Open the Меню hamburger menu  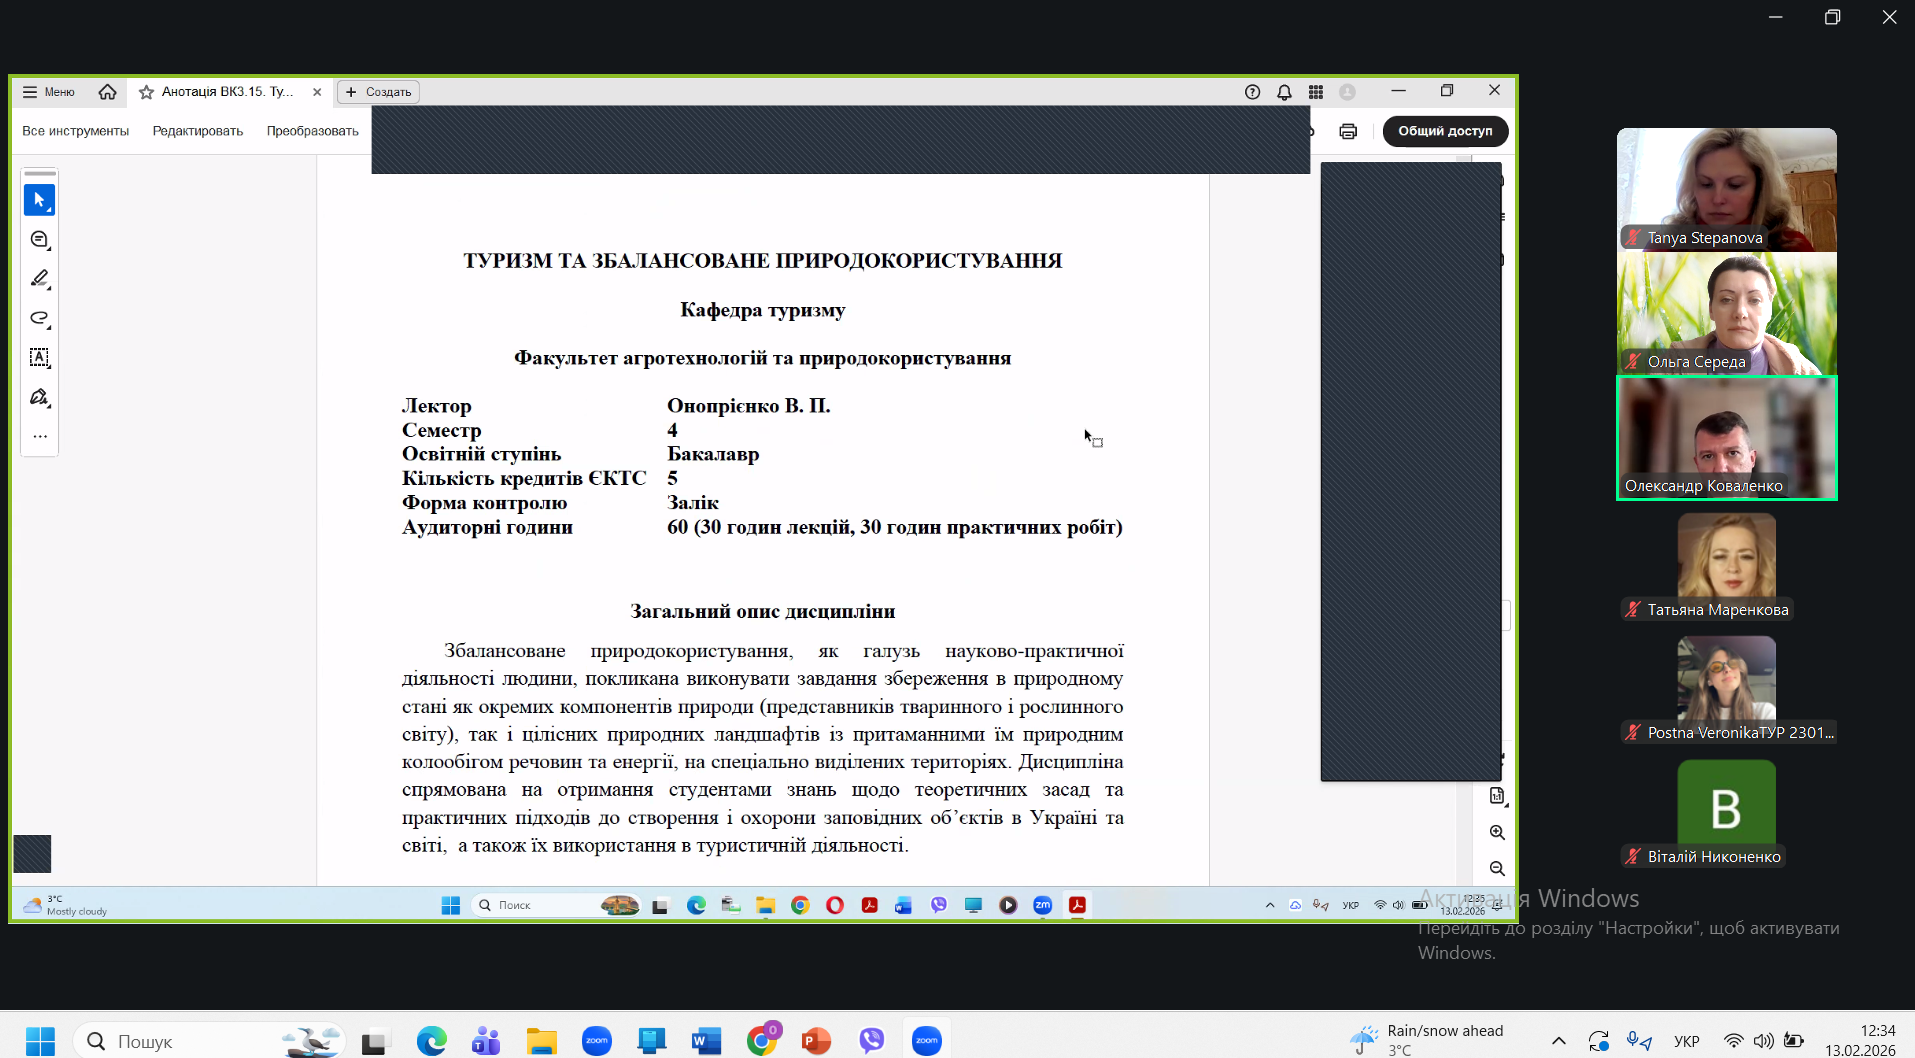click(x=49, y=92)
